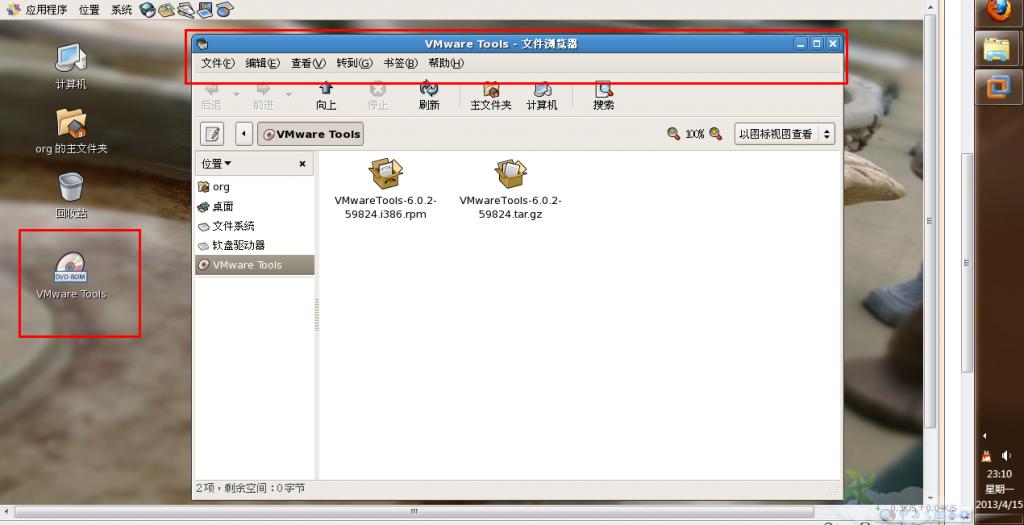The height and width of the screenshot is (525, 1024).
Task: Click the 回收站 trash desktop icon
Action: point(71,195)
